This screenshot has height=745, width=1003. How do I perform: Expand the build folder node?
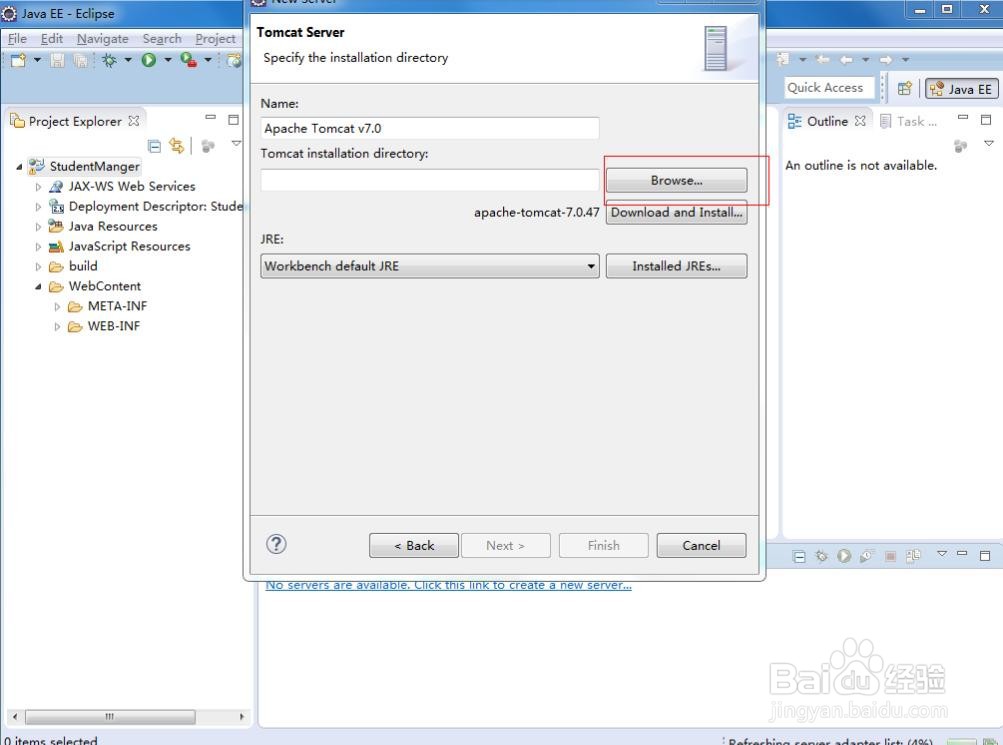[x=38, y=267]
